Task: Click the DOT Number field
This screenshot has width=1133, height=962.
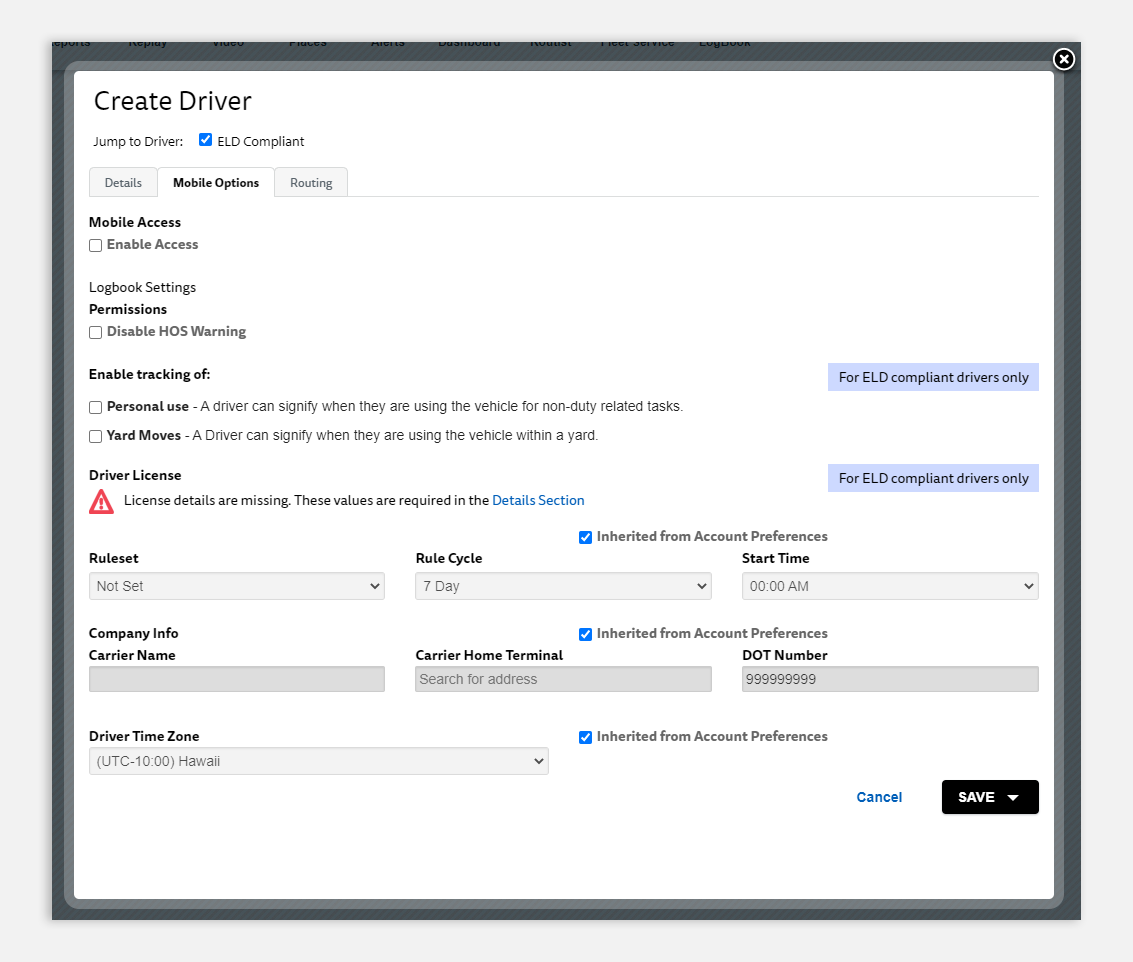Action: point(890,679)
